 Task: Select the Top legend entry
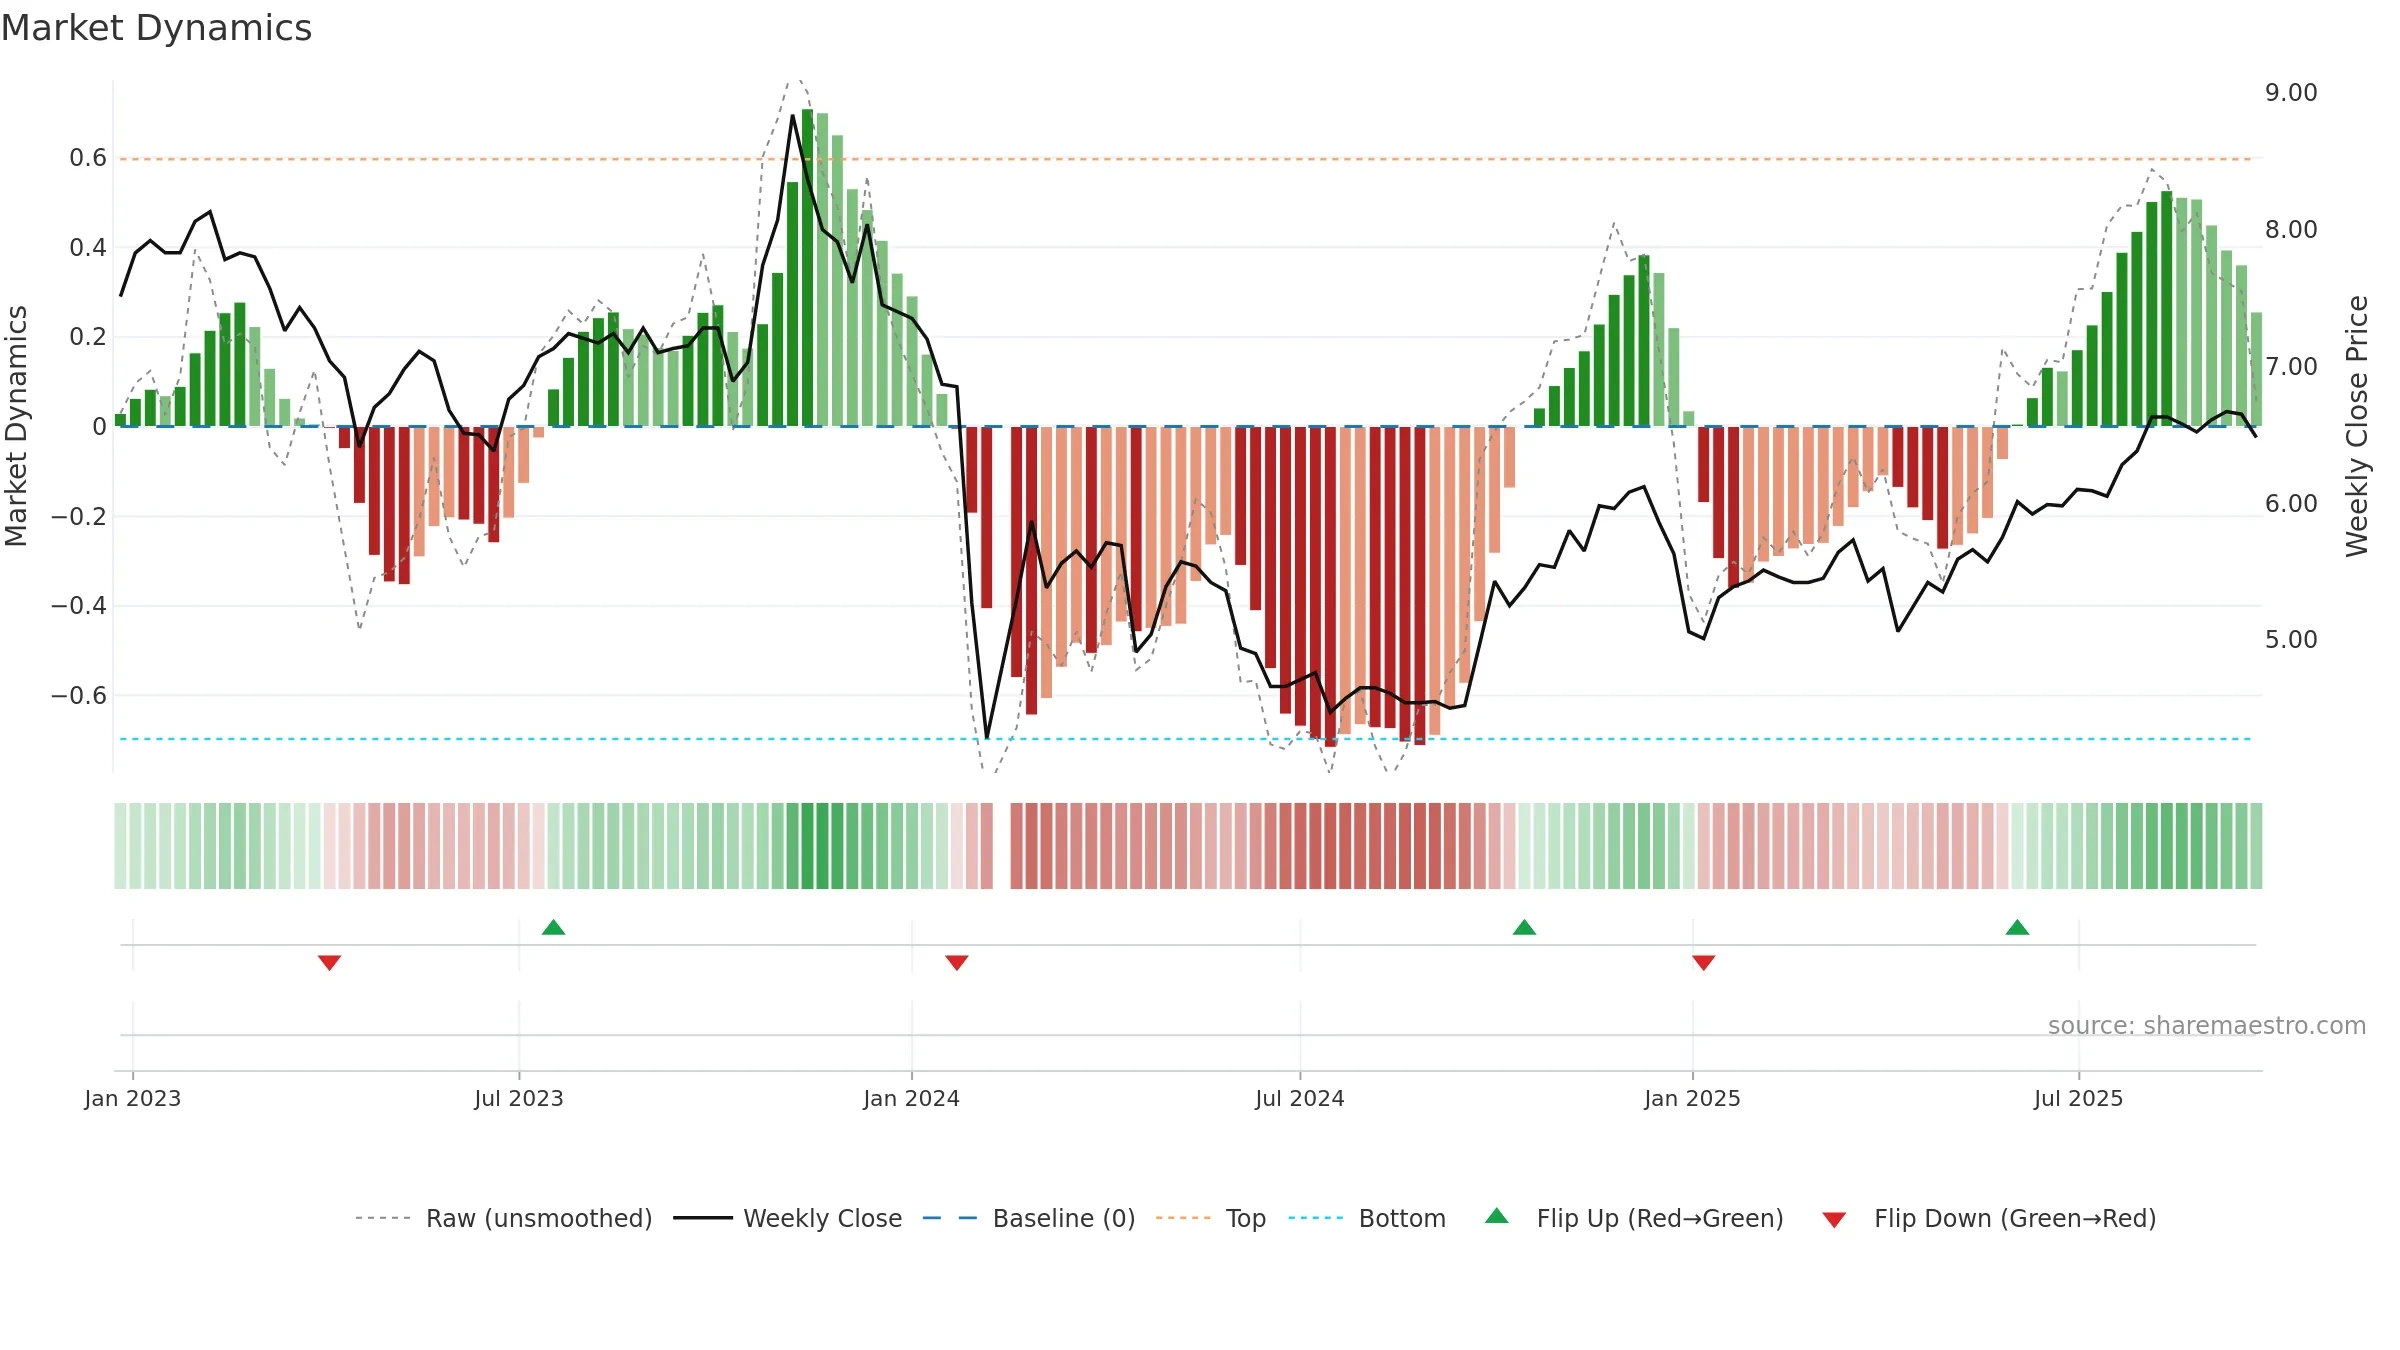click(1211, 1218)
